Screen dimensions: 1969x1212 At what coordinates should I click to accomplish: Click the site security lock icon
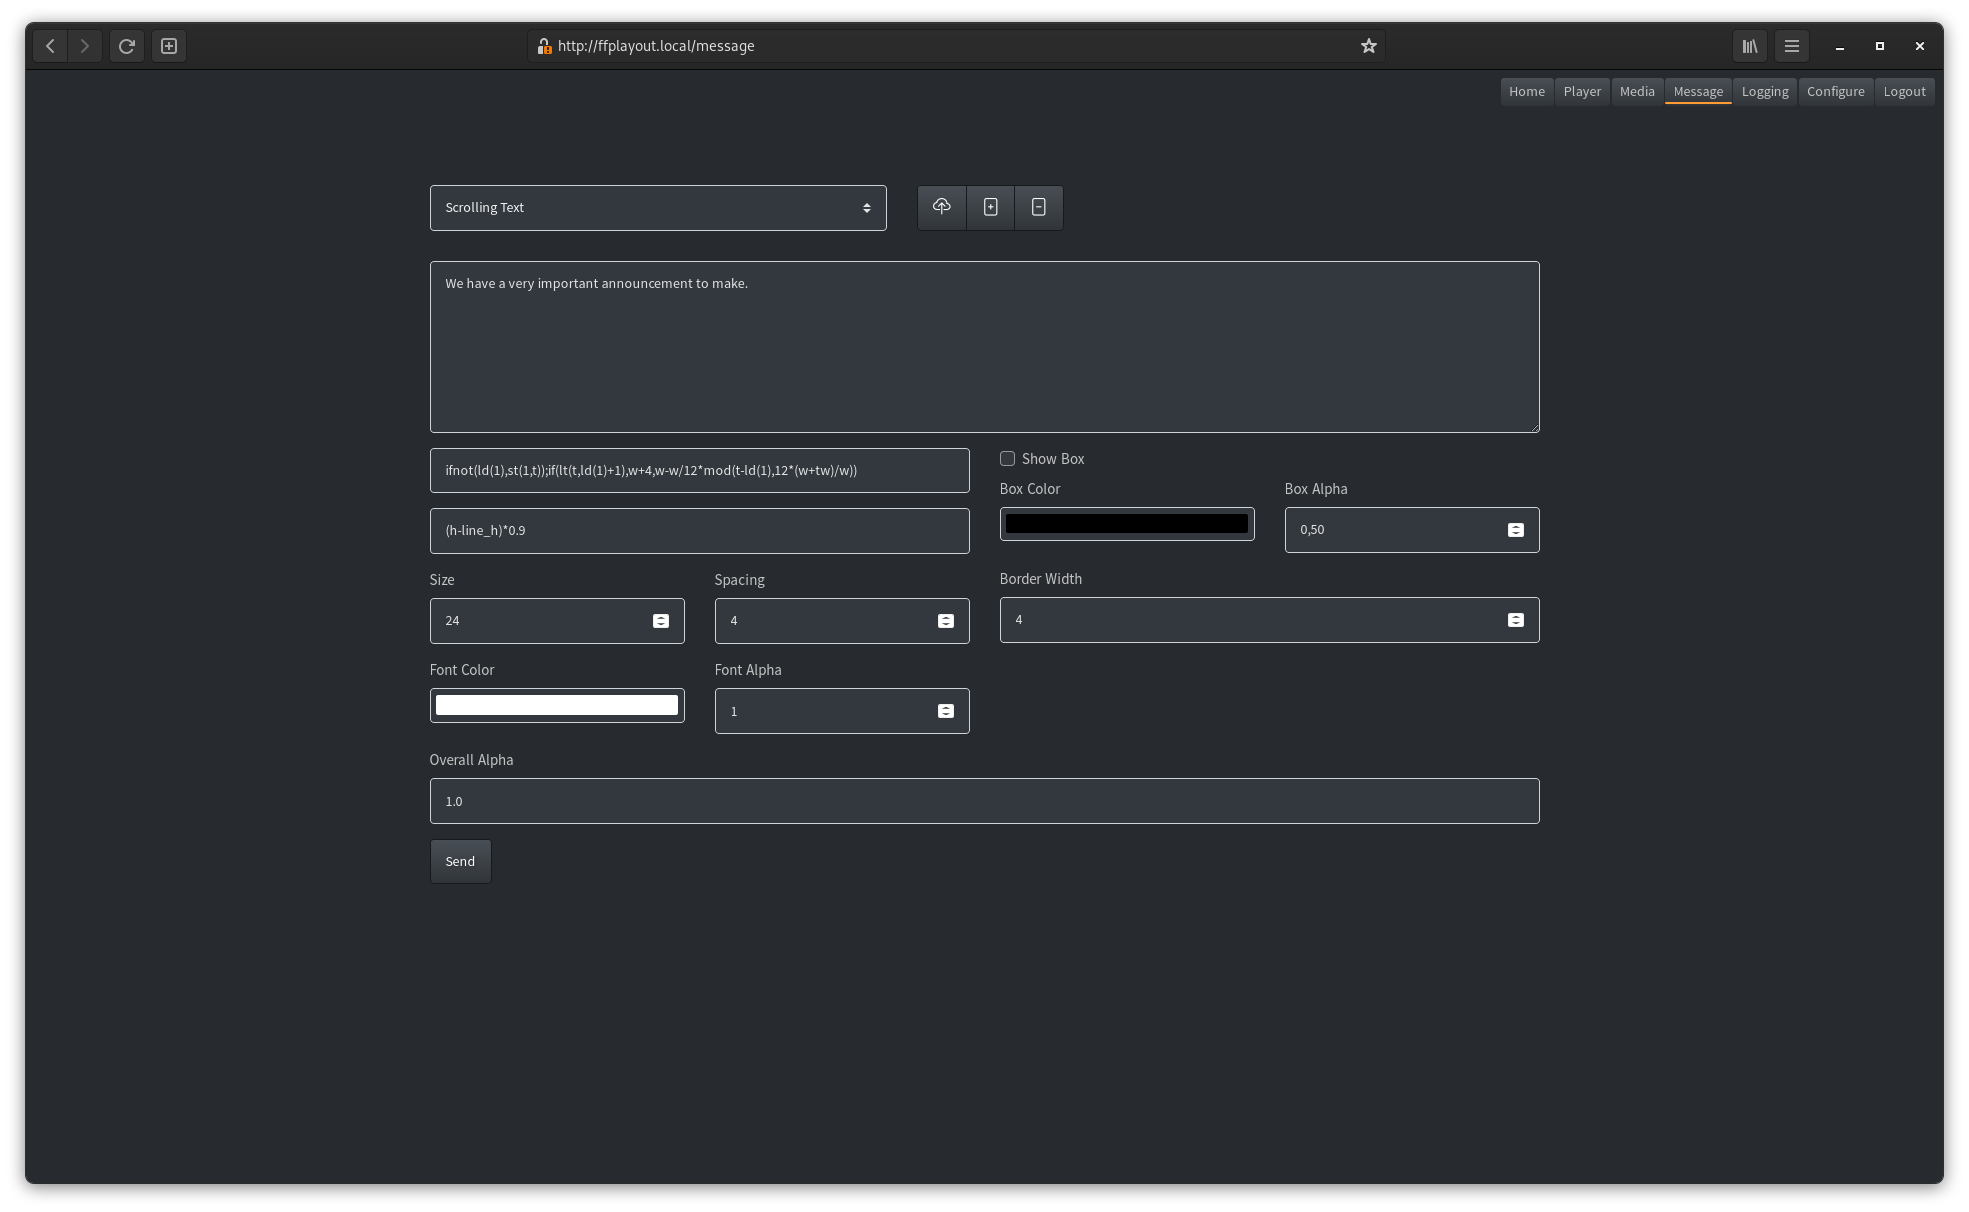544,46
